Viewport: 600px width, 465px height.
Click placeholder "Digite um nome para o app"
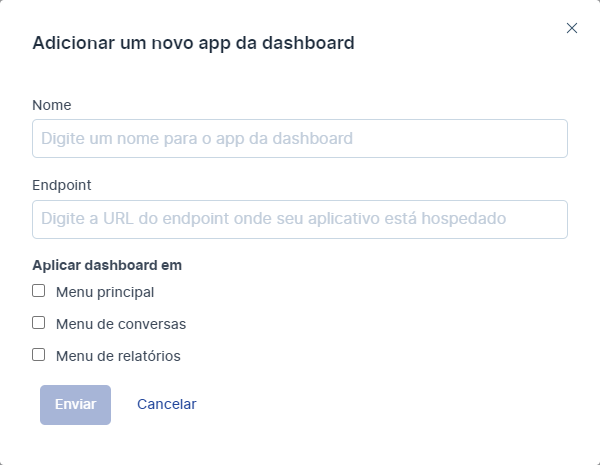(x=197, y=139)
